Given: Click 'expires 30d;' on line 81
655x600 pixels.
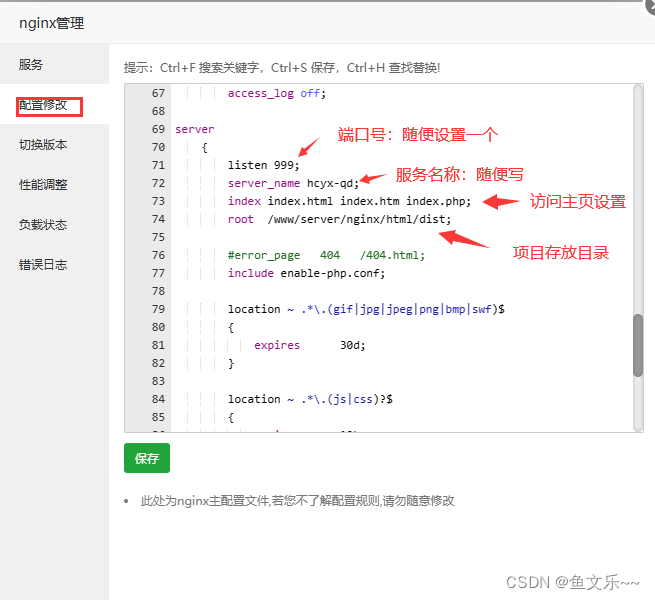Looking at the screenshot, I should point(310,345).
